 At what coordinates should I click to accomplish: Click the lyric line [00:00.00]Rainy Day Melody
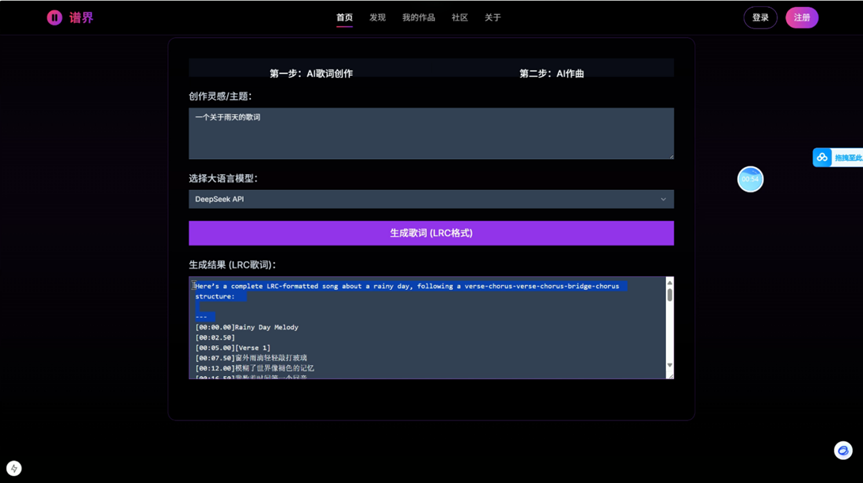tap(247, 327)
